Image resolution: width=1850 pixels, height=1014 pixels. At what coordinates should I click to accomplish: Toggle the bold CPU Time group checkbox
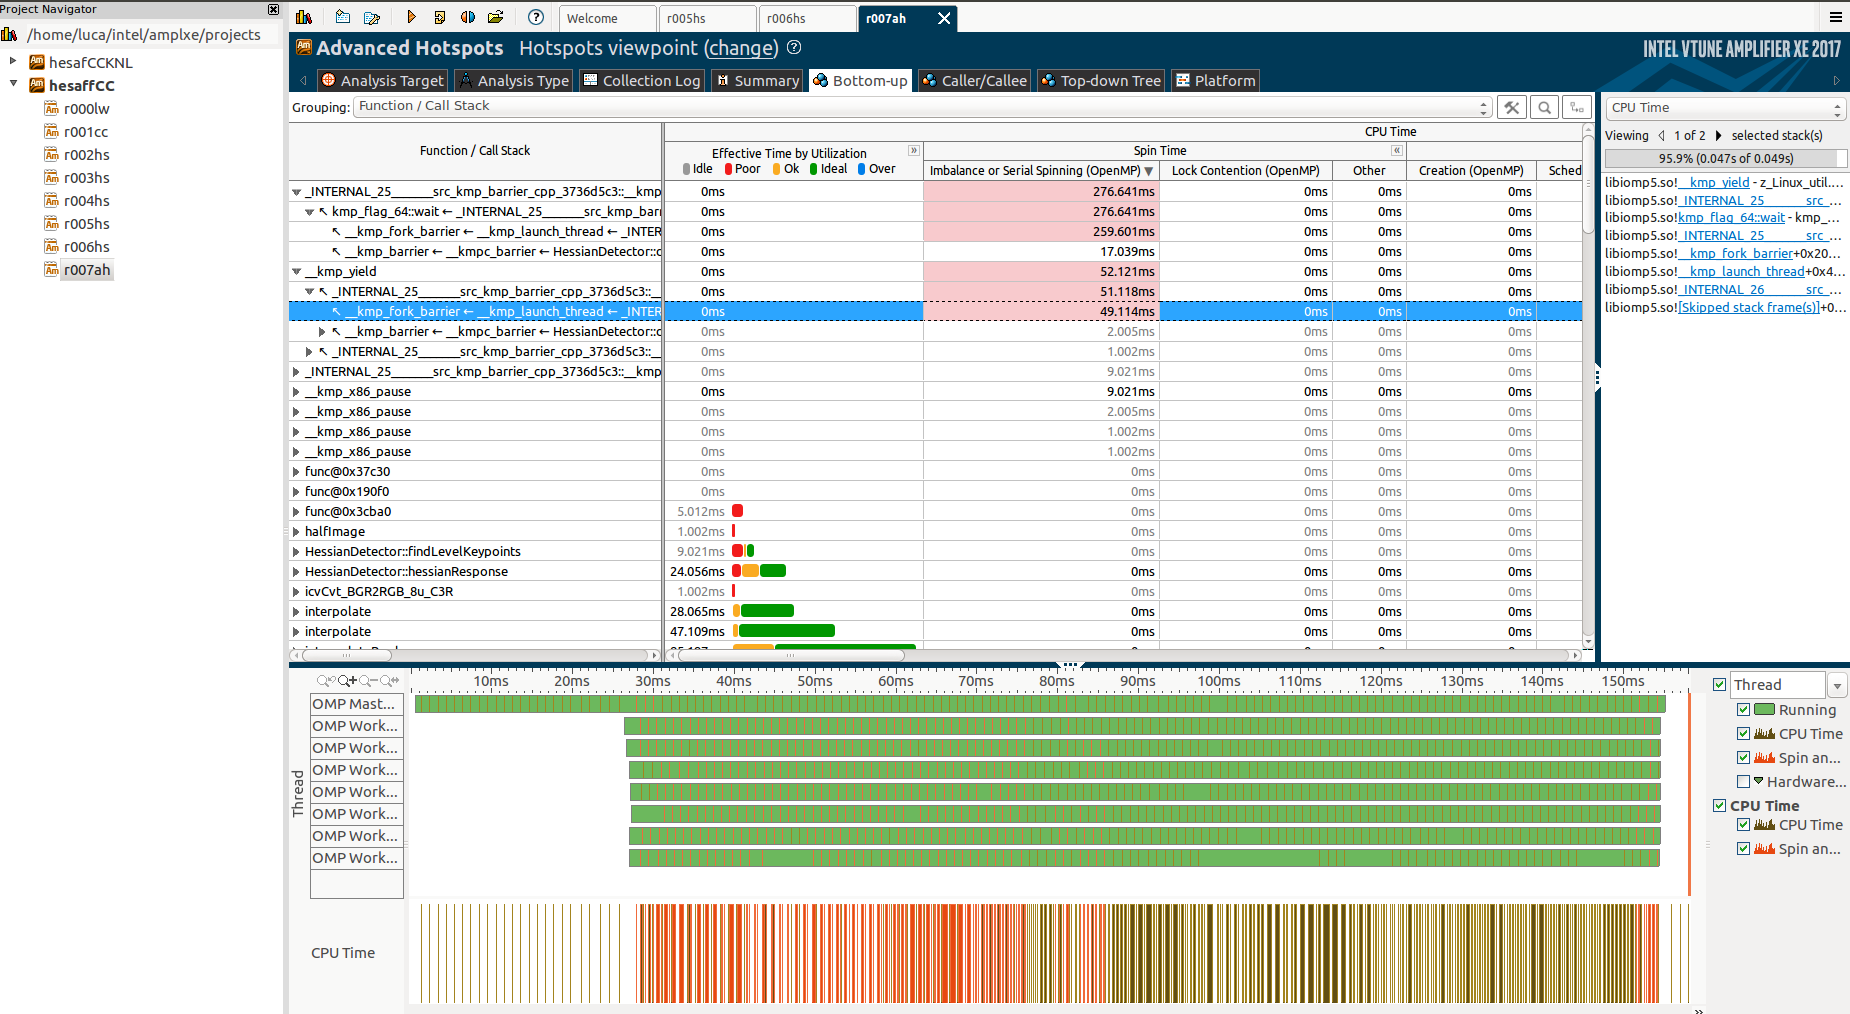pyautogui.click(x=1720, y=806)
